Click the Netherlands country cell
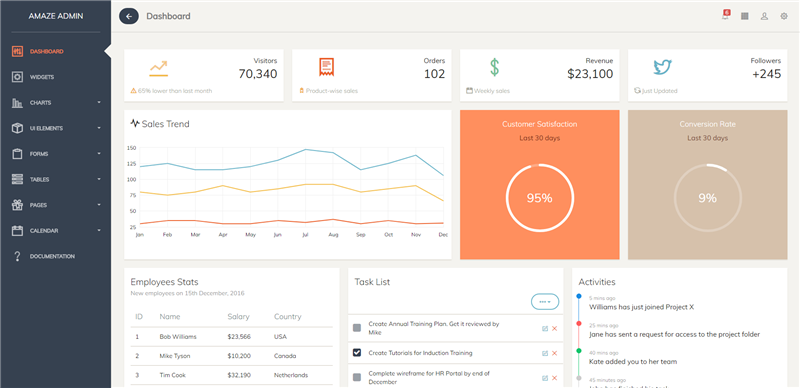The width and height of the screenshot is (800, 388). point(291,375)
